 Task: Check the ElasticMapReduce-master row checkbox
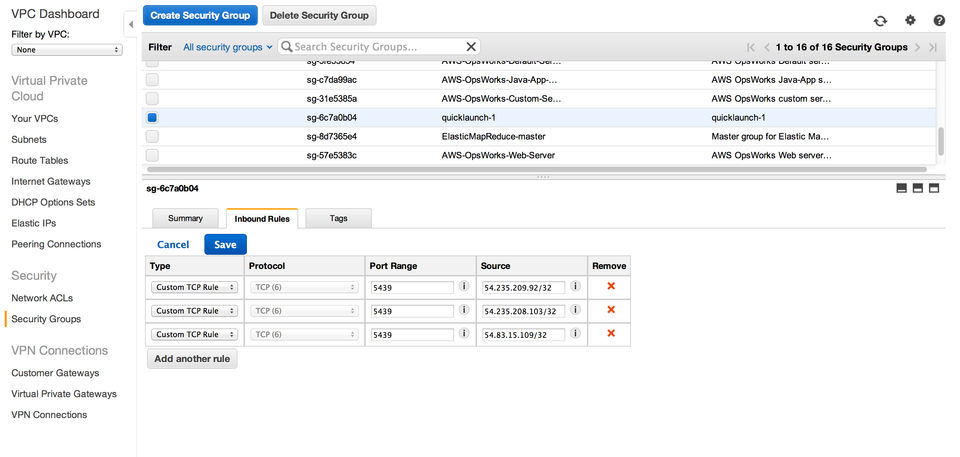(x=152, y=136)
